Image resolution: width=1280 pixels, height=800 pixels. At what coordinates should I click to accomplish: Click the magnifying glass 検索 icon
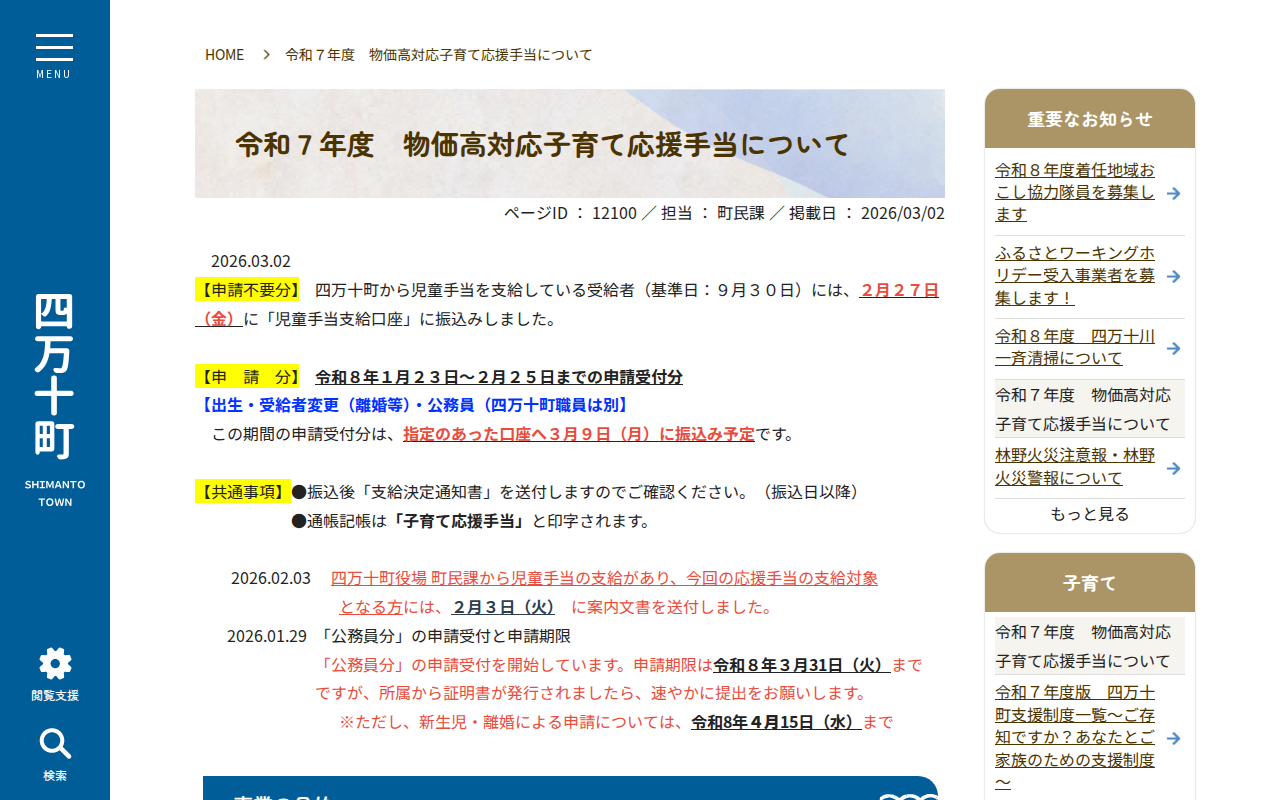(x=55, y=745)
